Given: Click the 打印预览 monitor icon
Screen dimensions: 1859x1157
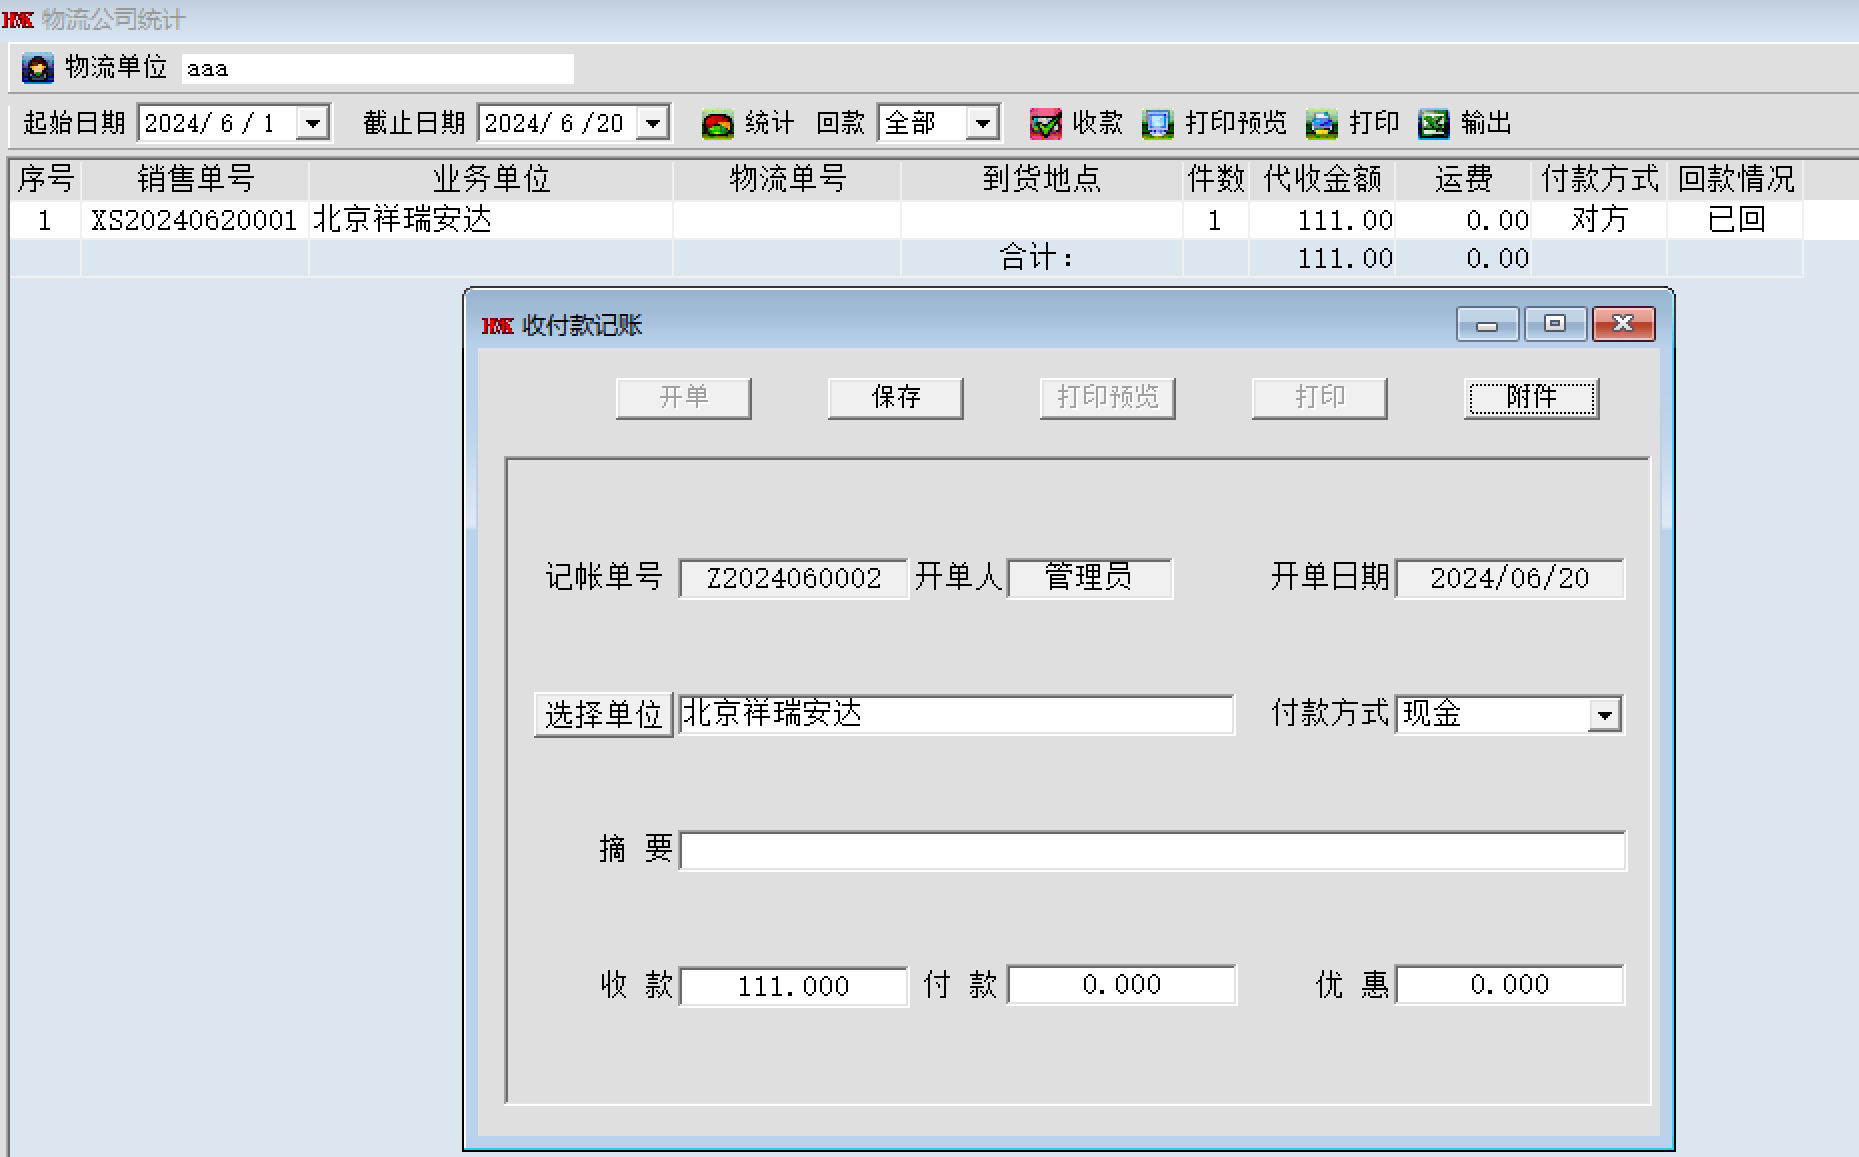Looking at the screenshot, I should click(x=1157, y=124).
